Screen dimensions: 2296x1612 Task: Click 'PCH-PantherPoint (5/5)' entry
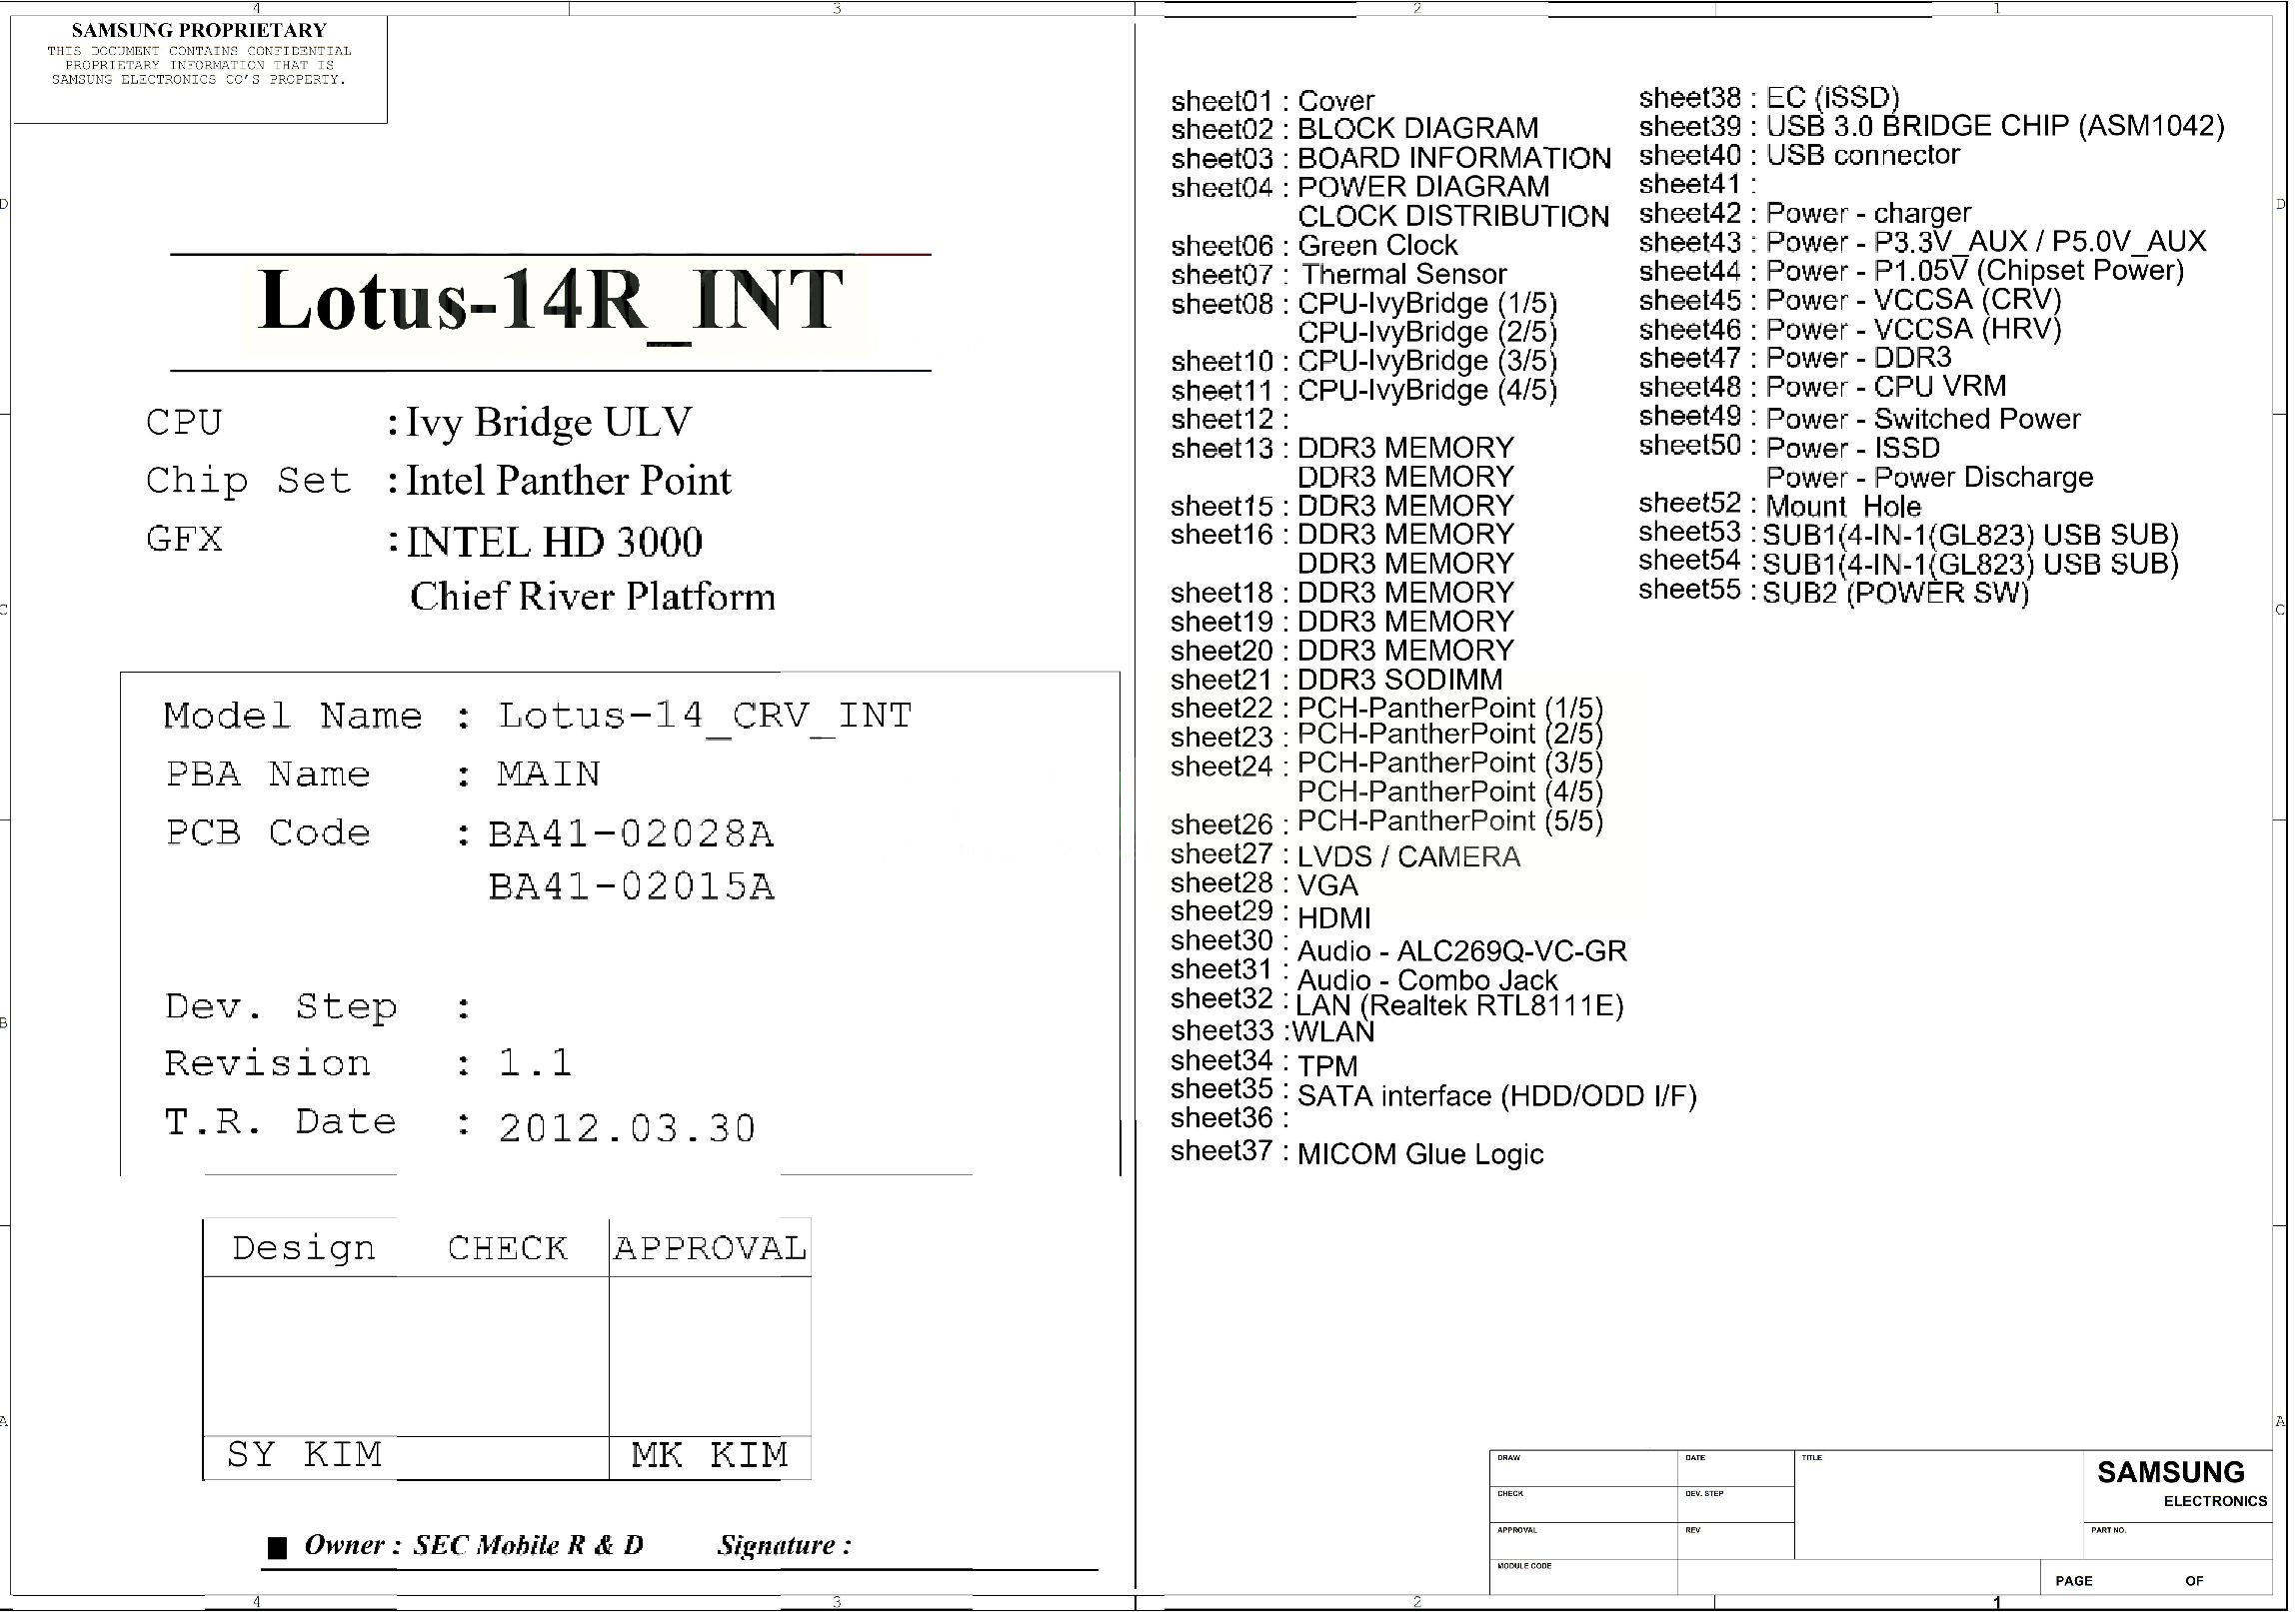(x=1450, y=821)
